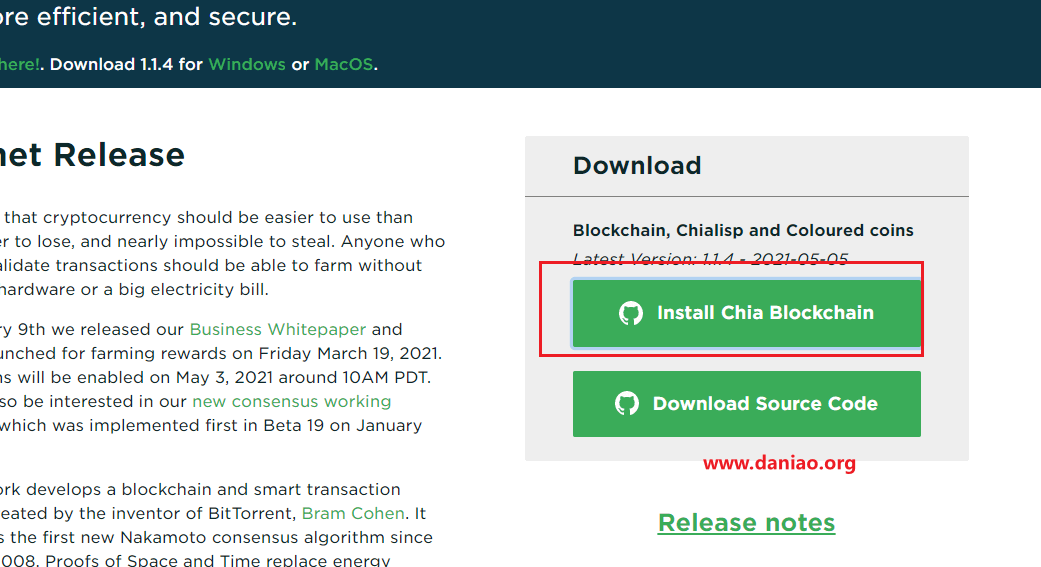This screenshot has height=567, width=1041.
Task: Click the Download panel heading
Action: click(637, 165)
